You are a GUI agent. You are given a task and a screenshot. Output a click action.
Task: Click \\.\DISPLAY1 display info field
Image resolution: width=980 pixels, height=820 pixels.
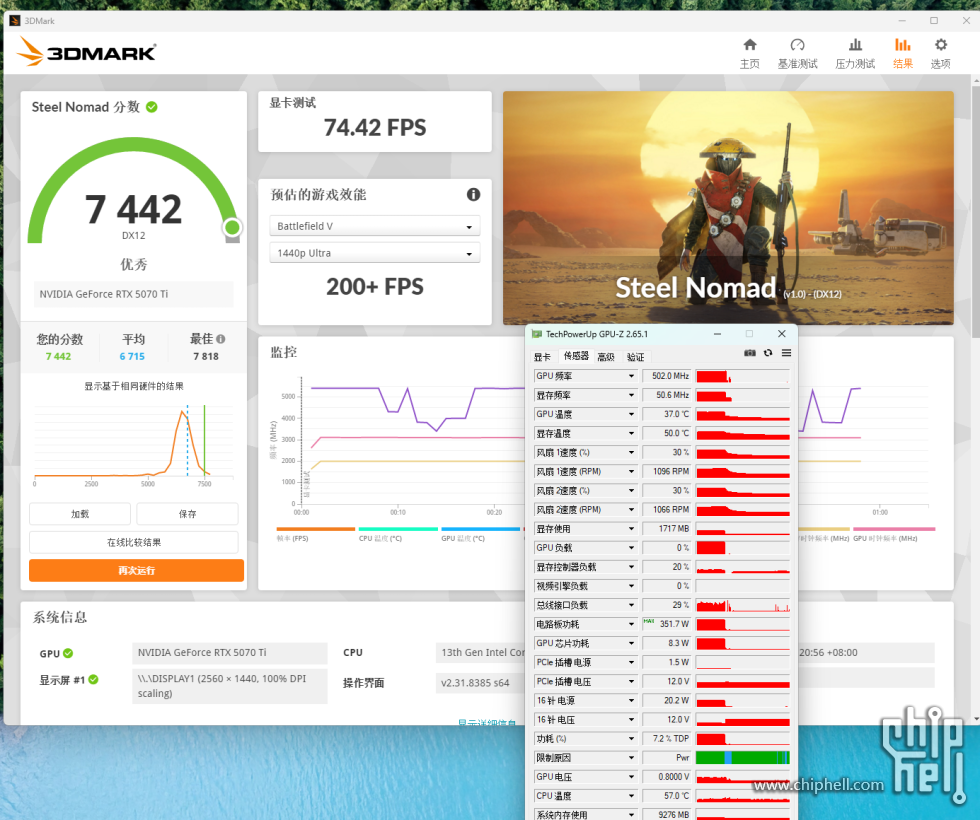point(229,686)
